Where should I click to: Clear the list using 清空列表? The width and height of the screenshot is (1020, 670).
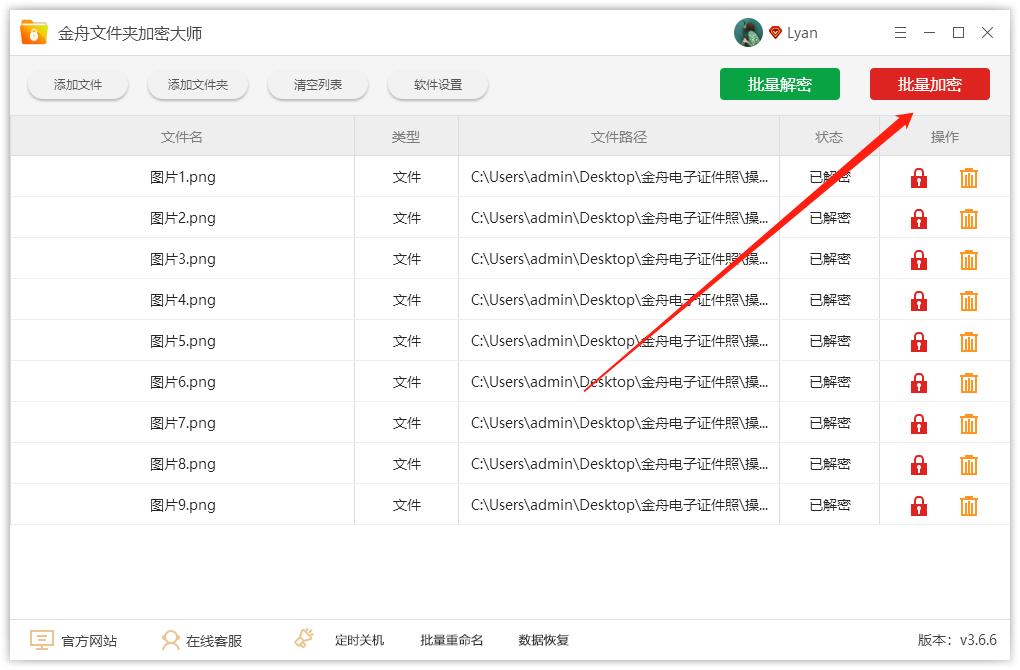[317, 85]
